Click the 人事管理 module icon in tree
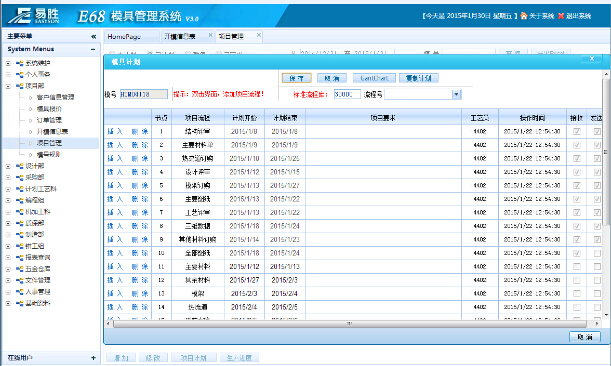This screenshot has height=366, width=611. pos(19,292)
